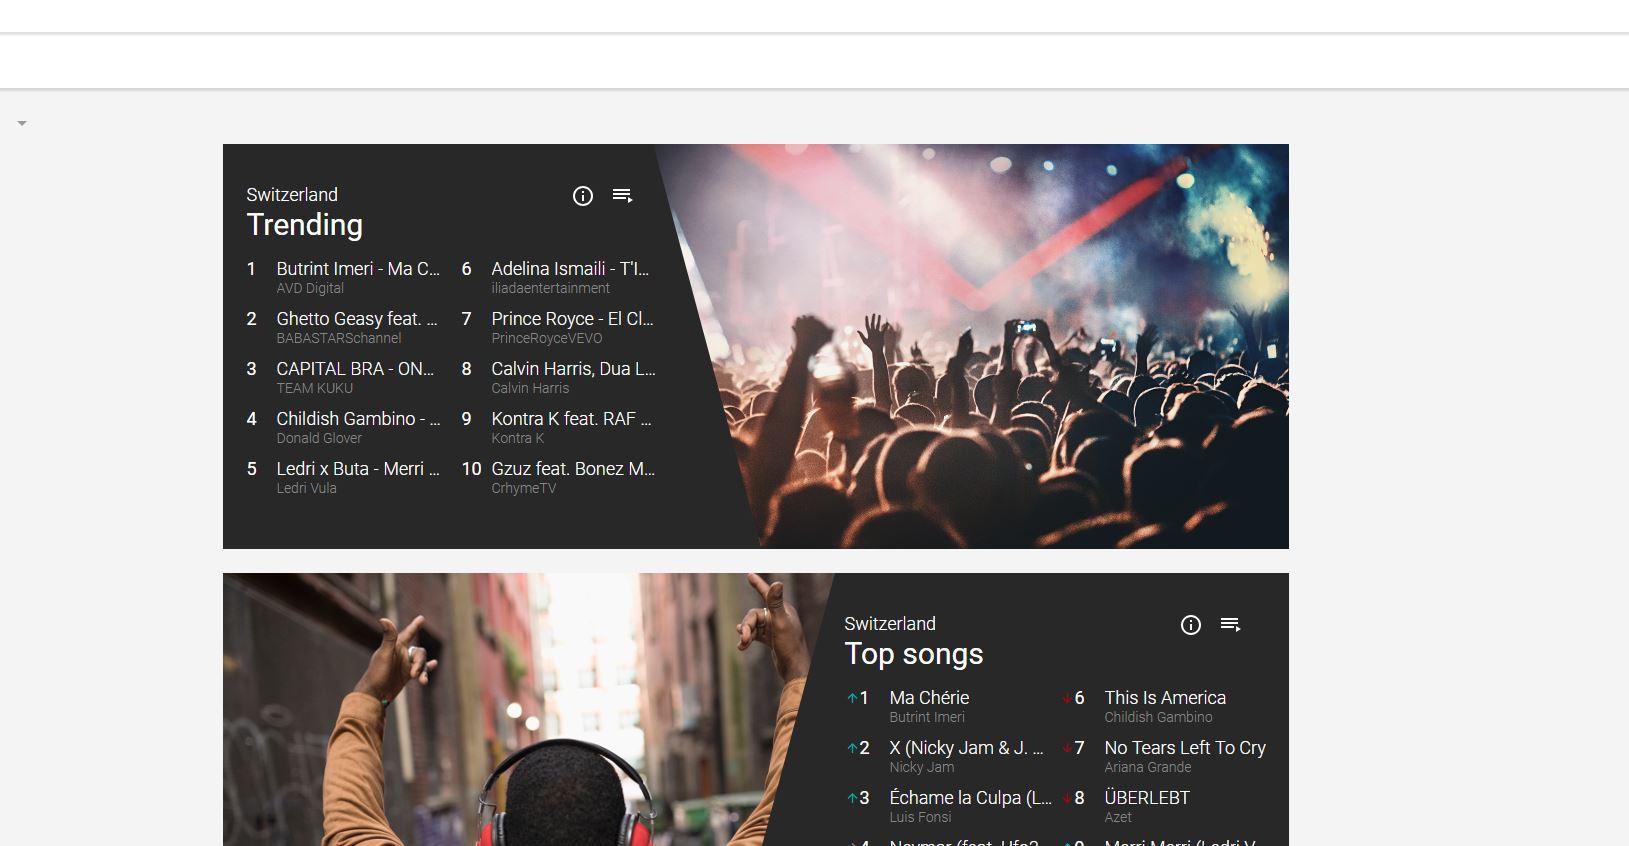This screenshot has width=1629, height=846.
Task: Open trending video Calvin Harris, Dua L...
Action: pos(573,369)
